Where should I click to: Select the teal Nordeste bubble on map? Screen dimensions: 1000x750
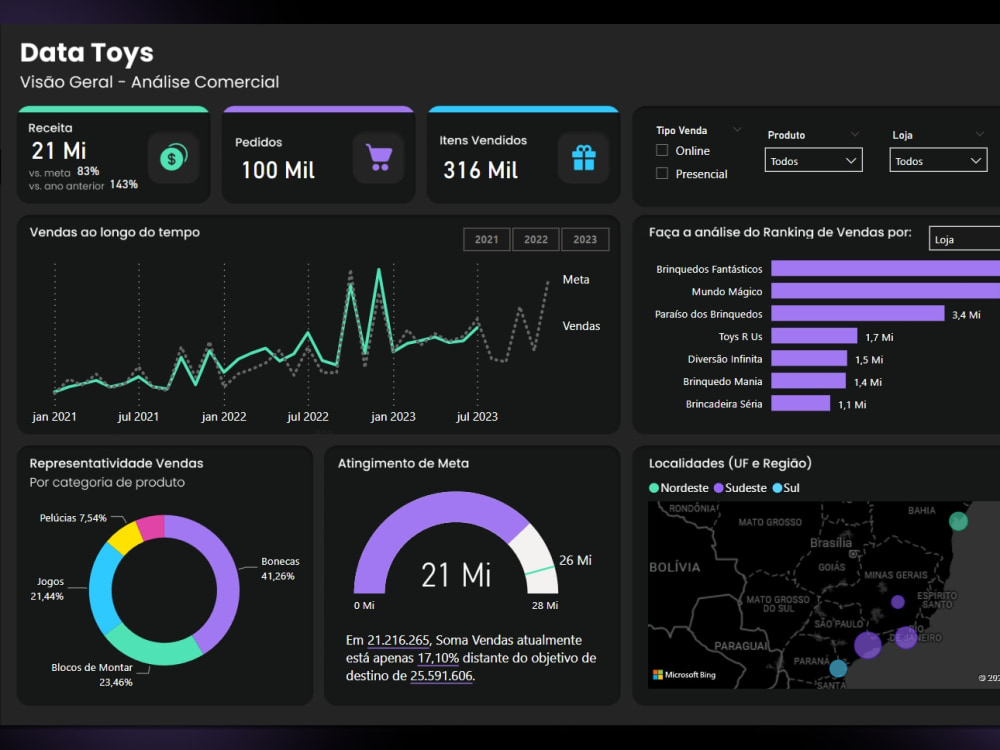[x=958, y=521]
